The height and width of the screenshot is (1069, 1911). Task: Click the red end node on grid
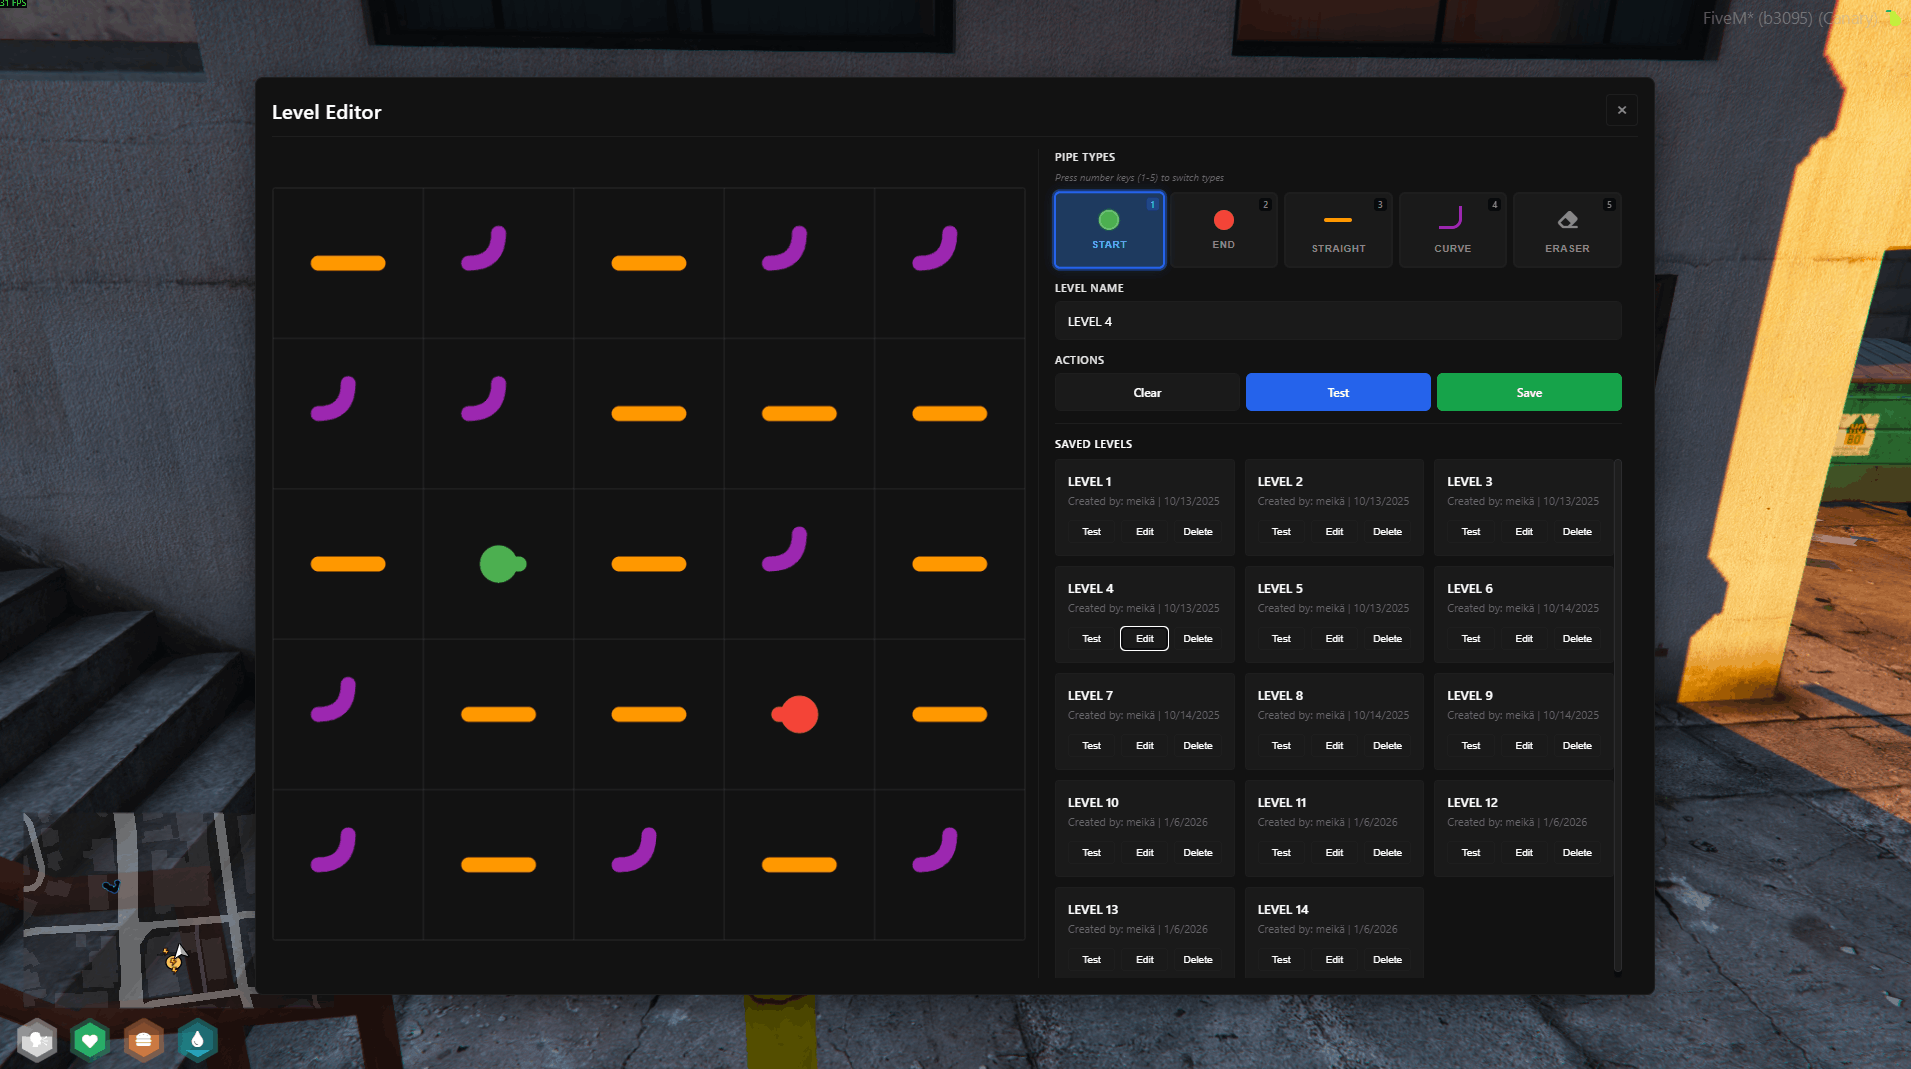[x=798, y=714]
